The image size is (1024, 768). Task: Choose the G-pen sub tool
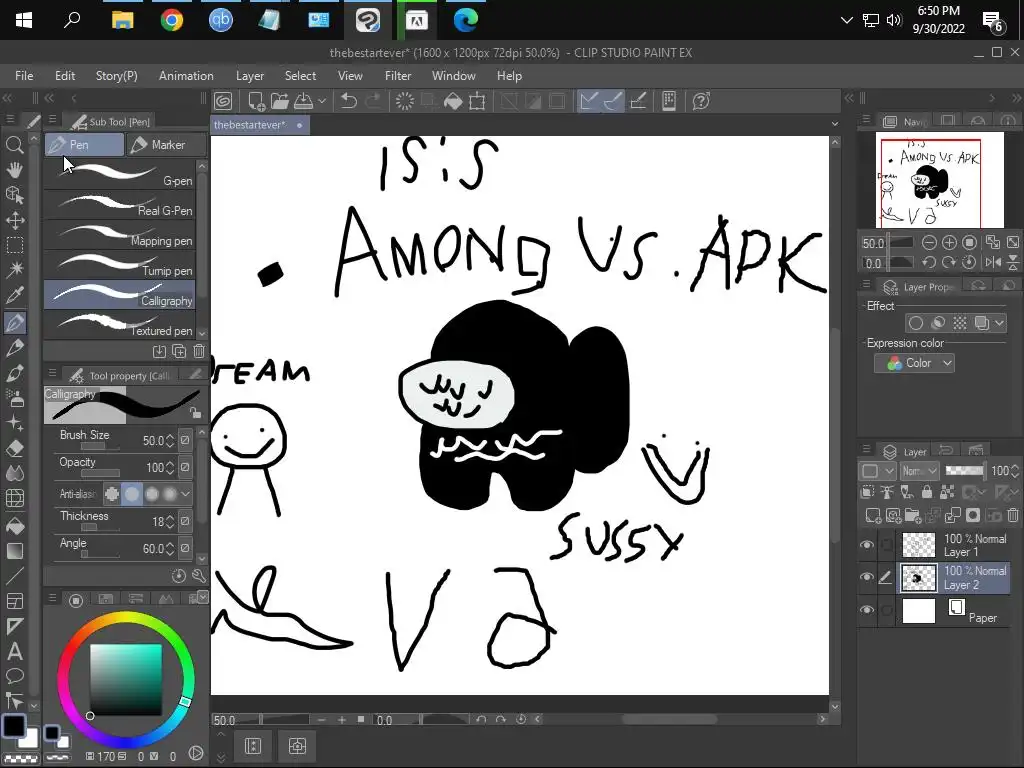click(120, 175)
